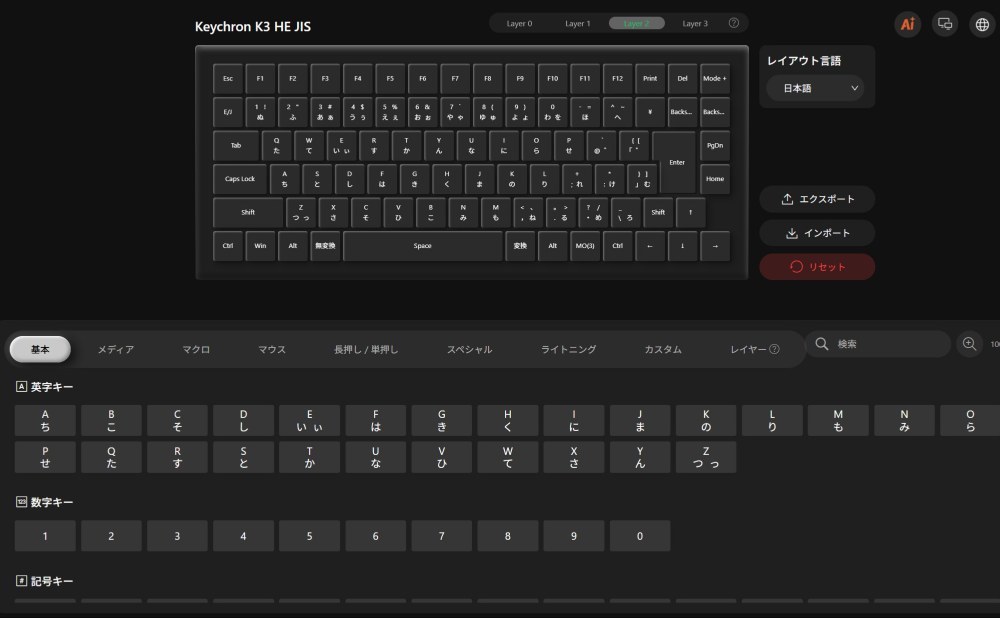Select the MO(3) key on the keyboard layout
Image resolution: width=1000 pixels, height=618 pixels.
pos(585,246)
